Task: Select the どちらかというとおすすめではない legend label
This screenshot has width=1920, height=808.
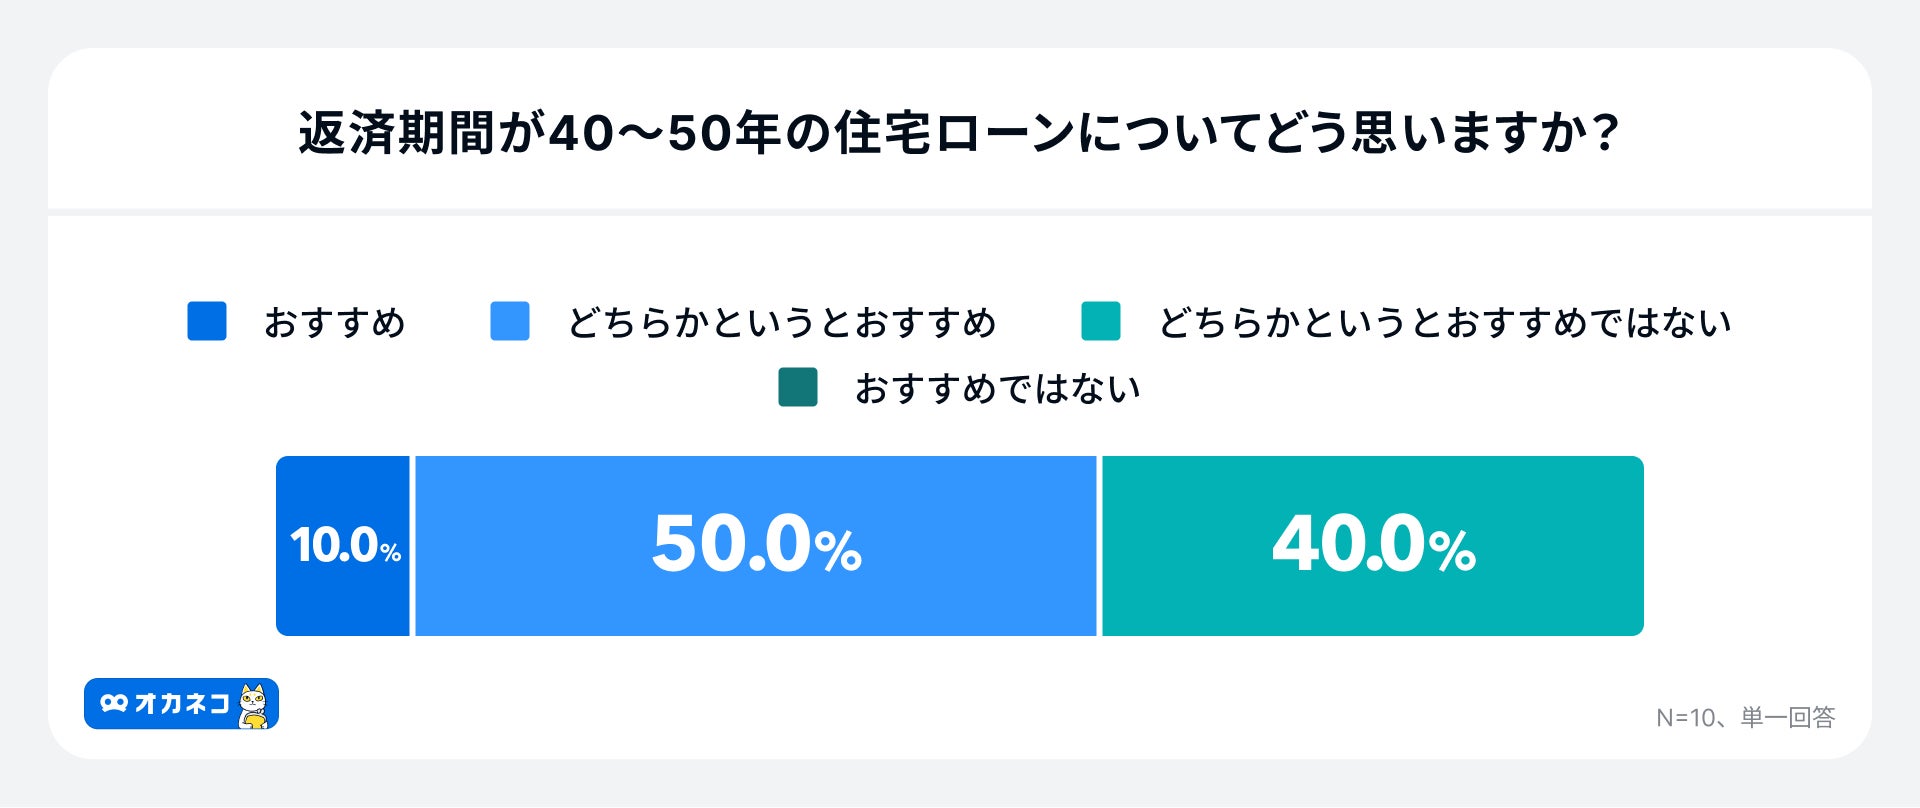Action: (1445, 323)
